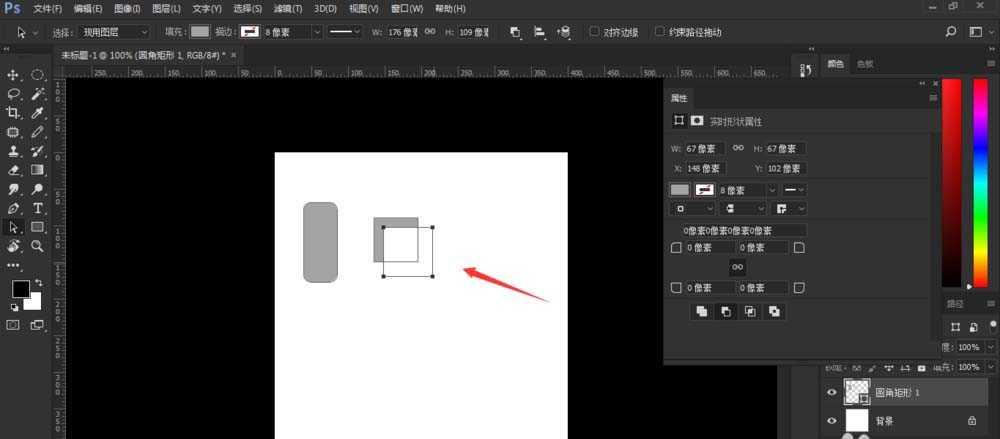Select the Horizontal Type tool

[x=38, y=208]
